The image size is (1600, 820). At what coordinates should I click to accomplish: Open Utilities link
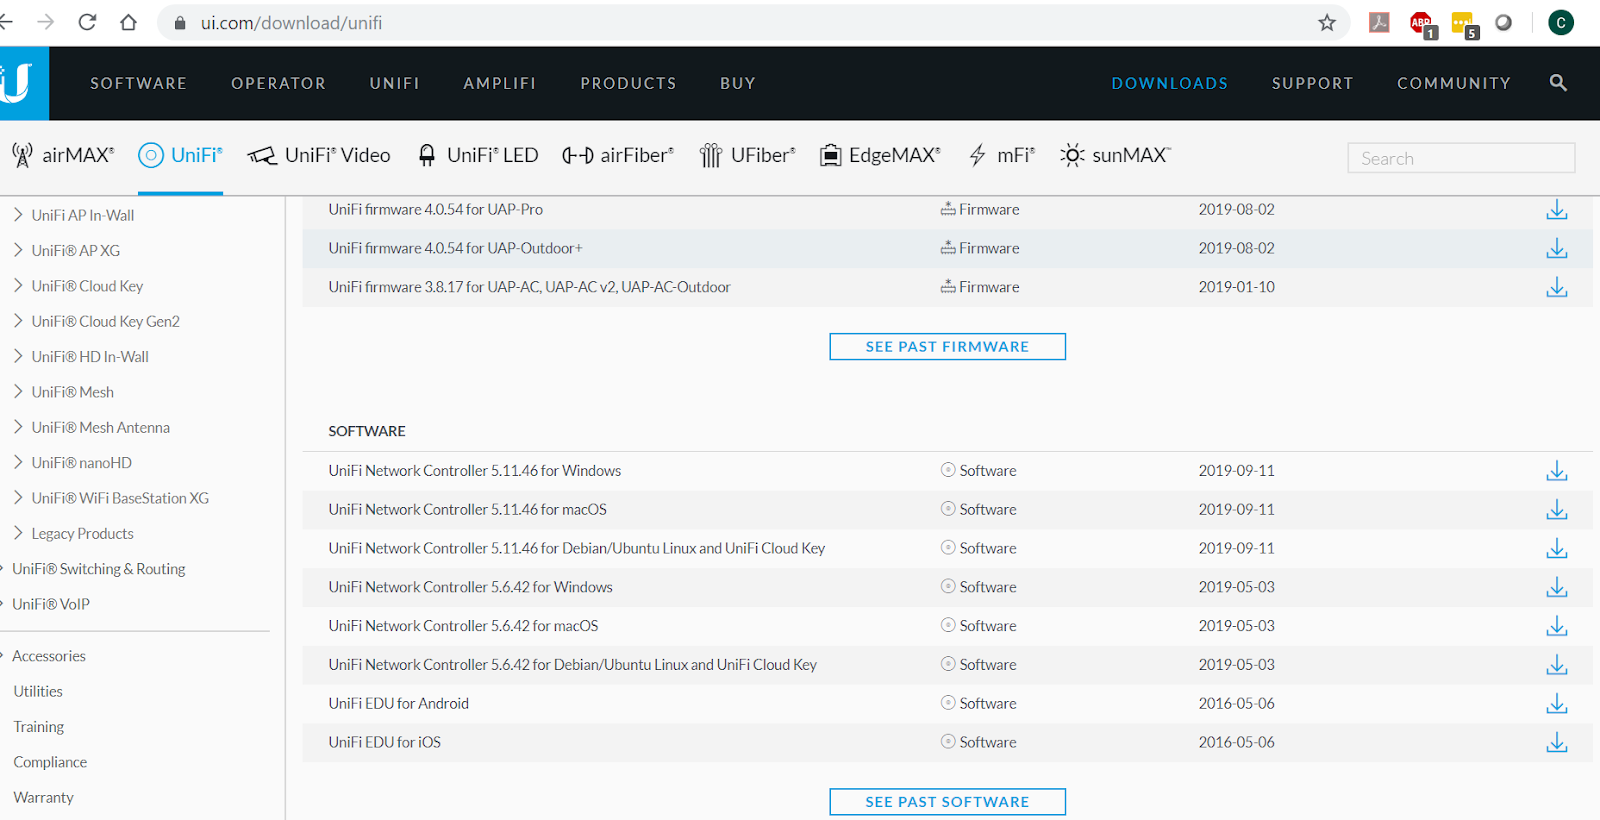38,692
